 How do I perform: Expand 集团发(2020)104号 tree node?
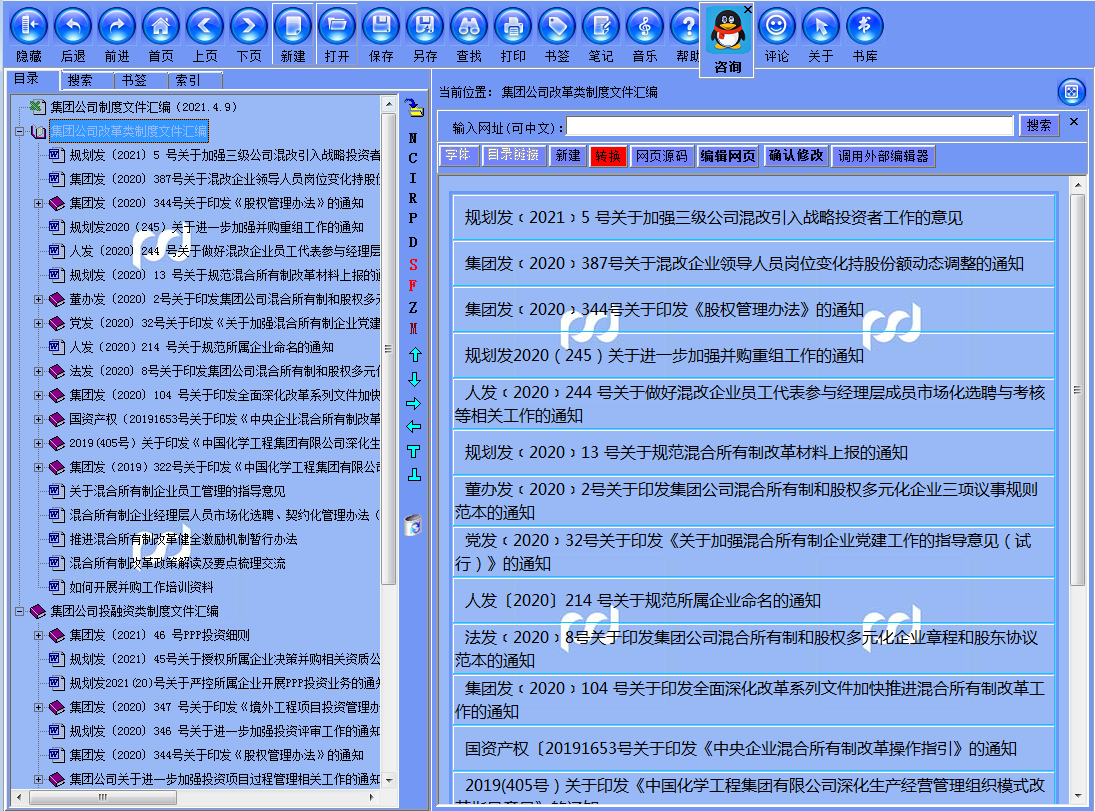(38, 395)
